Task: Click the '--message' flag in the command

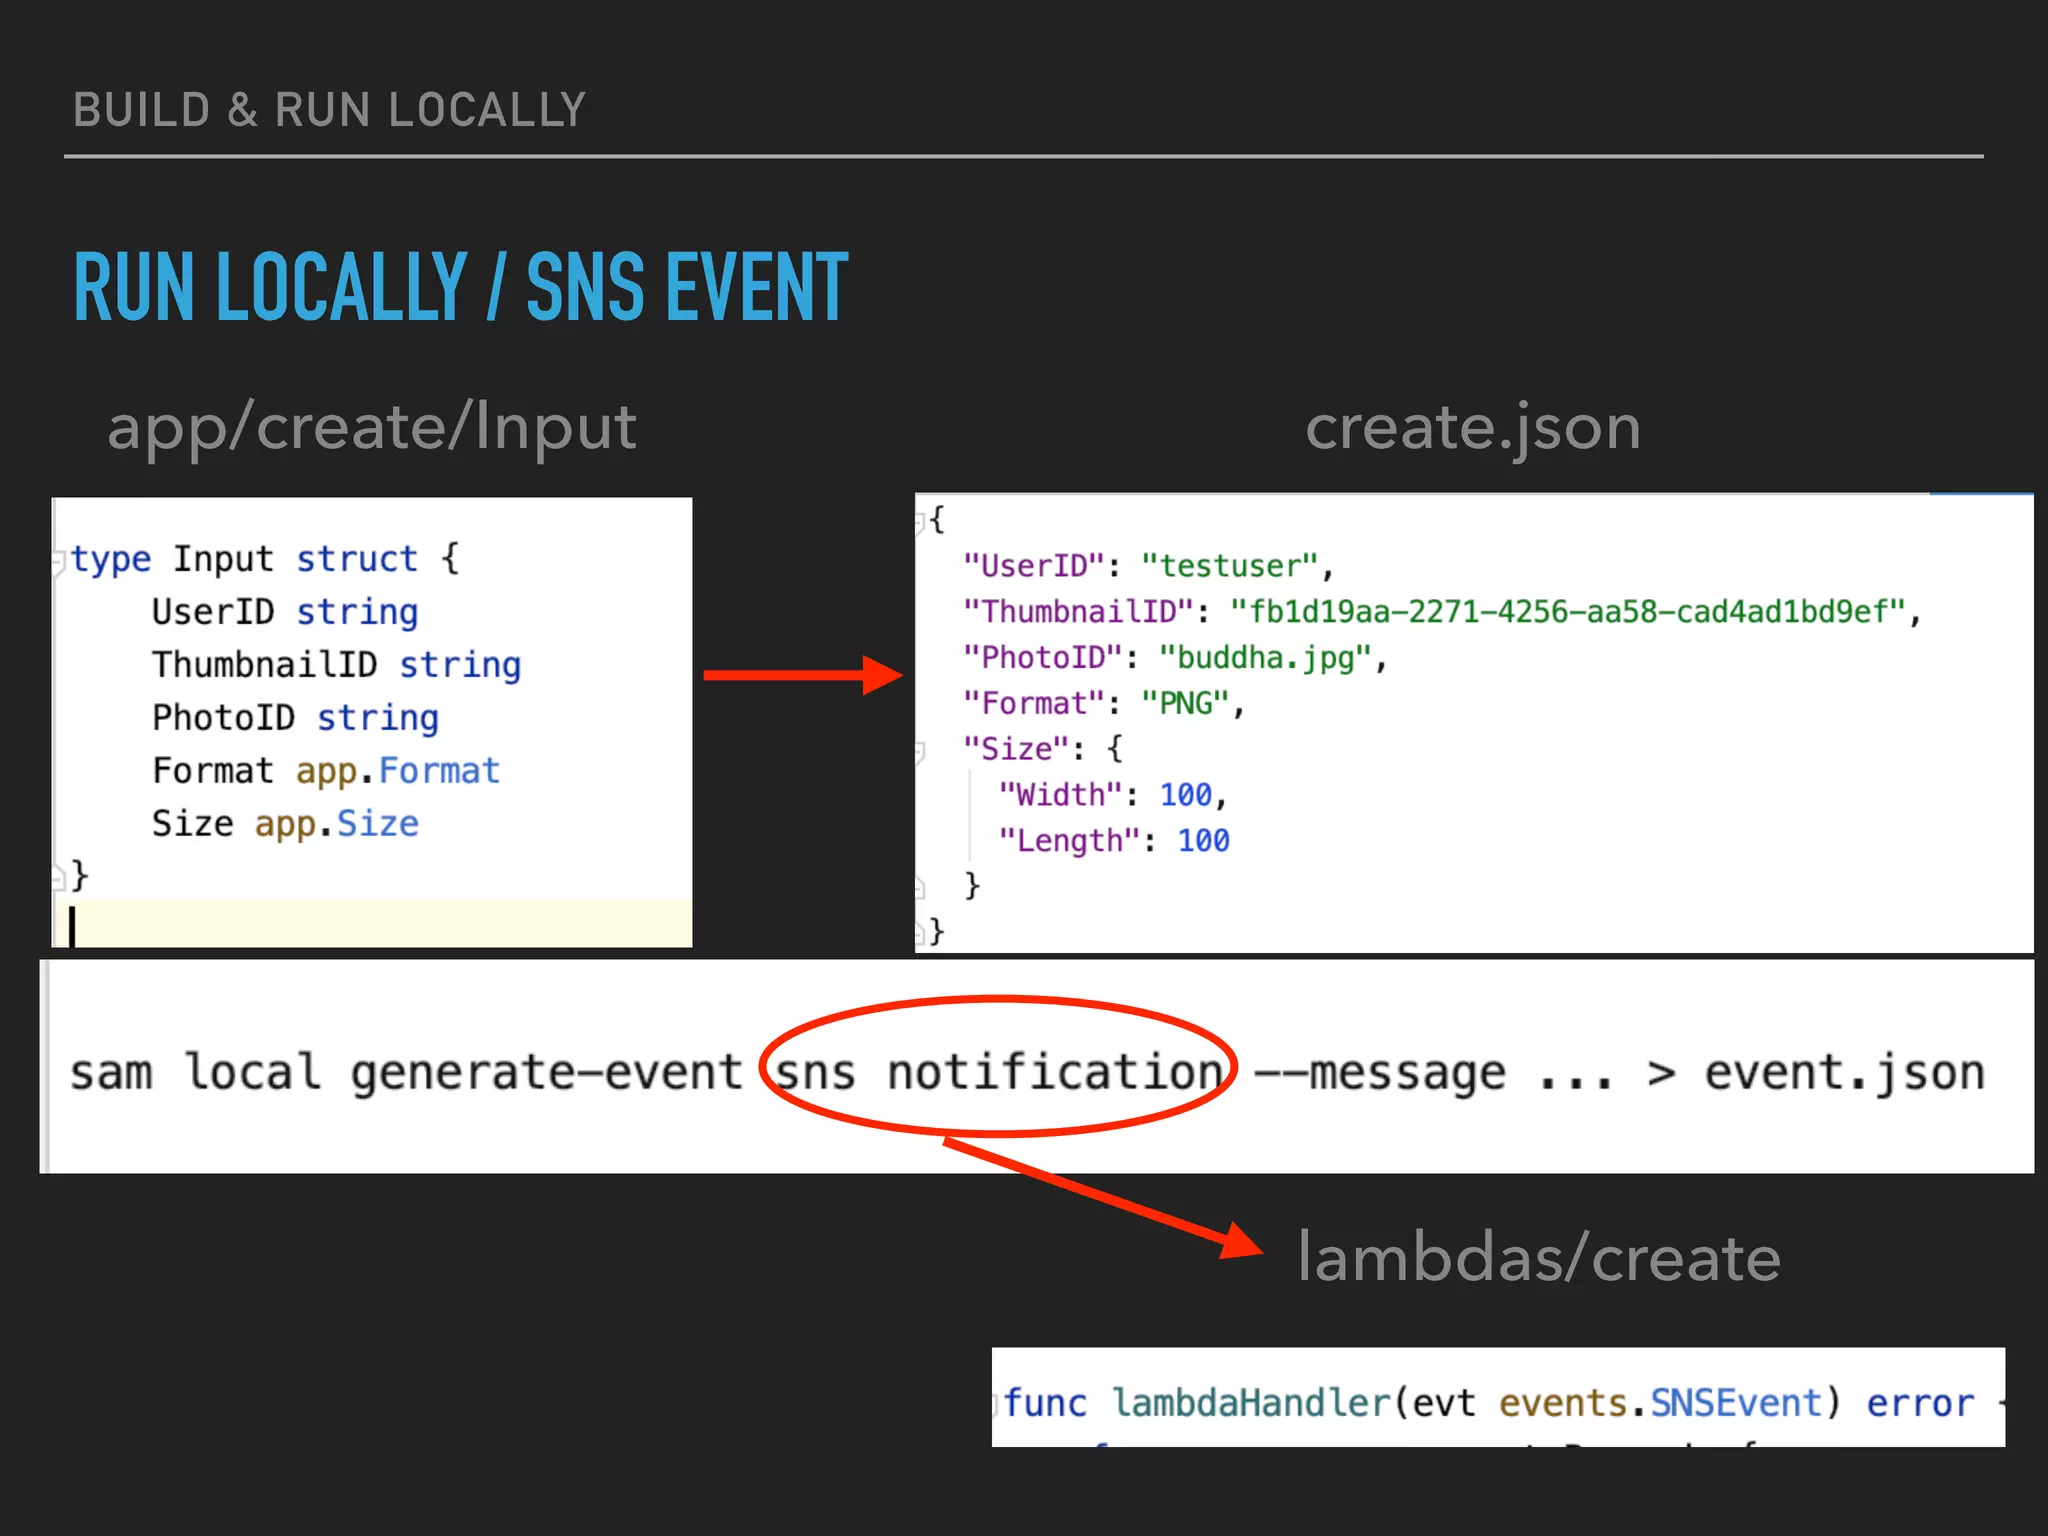Action: pos(1380,1072)
